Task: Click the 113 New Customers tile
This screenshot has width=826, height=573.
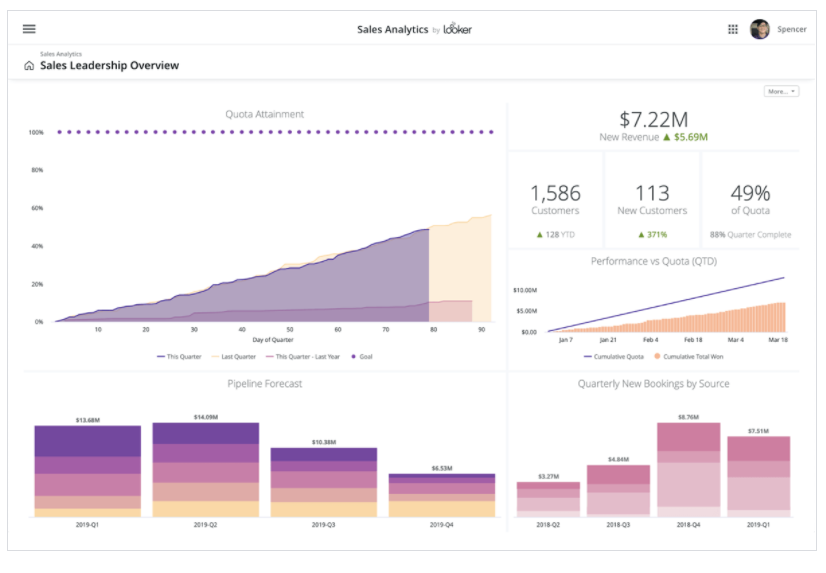Action: click(x=652, y=199)
